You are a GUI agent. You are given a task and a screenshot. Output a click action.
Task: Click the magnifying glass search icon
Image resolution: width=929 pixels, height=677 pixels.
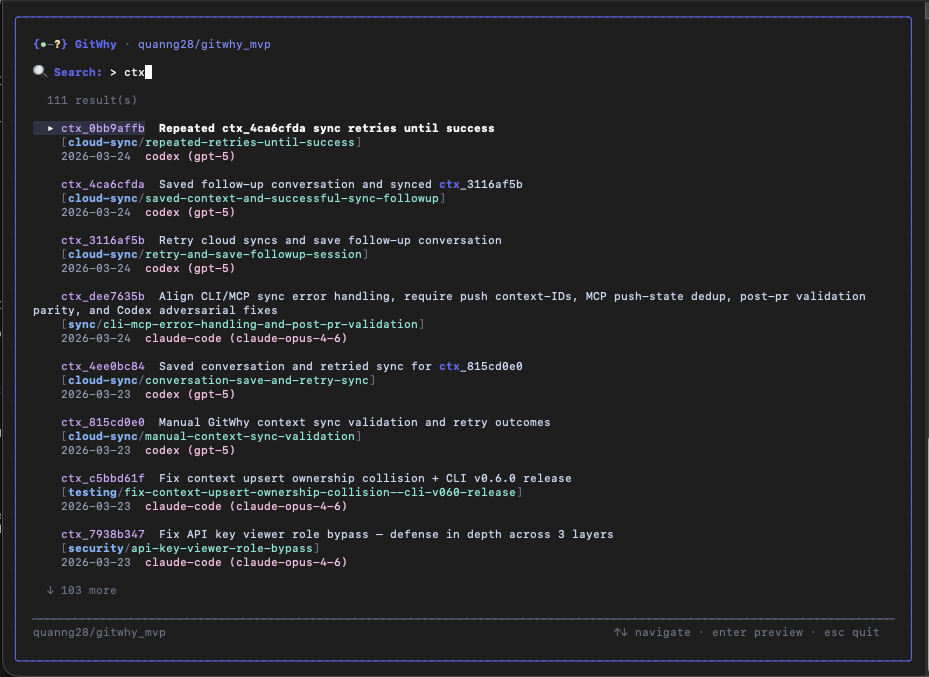40,72
